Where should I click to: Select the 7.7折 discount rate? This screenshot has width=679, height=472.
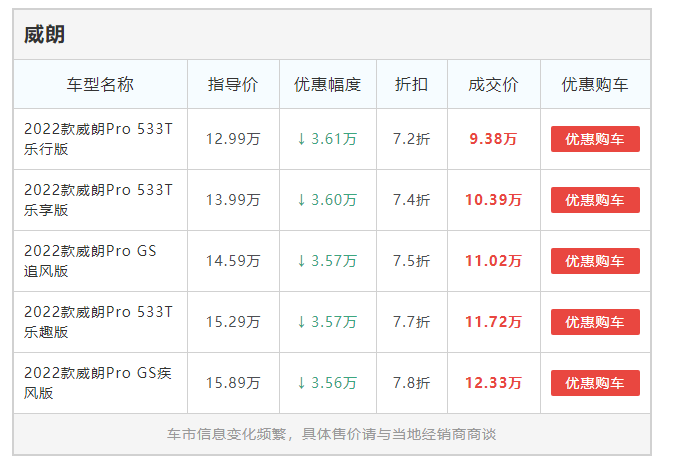(x=411, y=322)
